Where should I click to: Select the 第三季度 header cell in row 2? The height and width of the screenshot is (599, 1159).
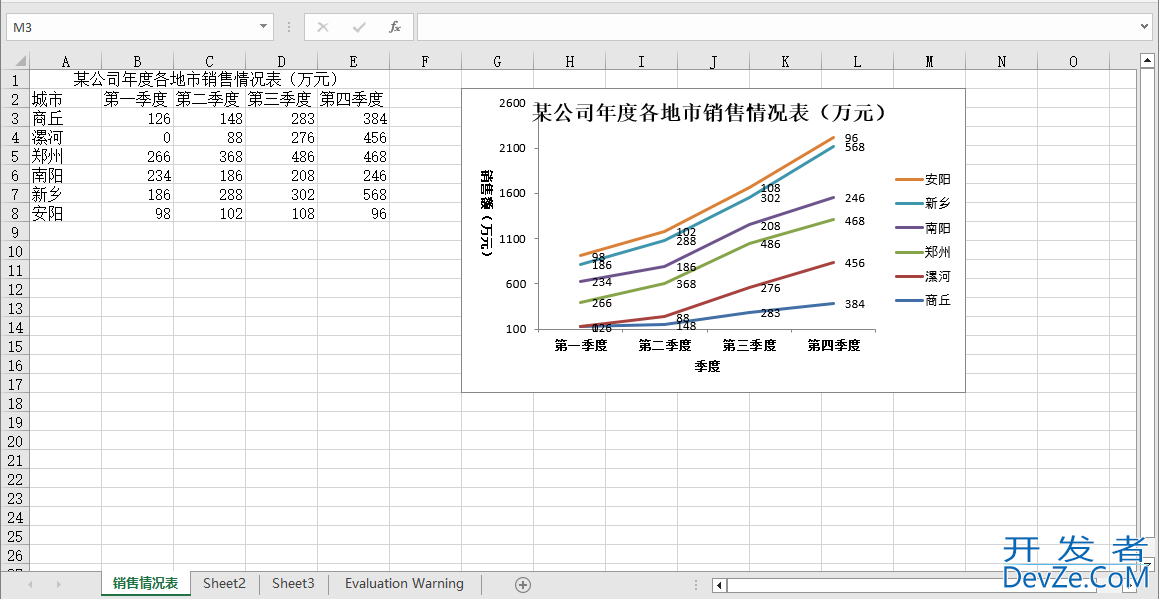coord(282,98)
